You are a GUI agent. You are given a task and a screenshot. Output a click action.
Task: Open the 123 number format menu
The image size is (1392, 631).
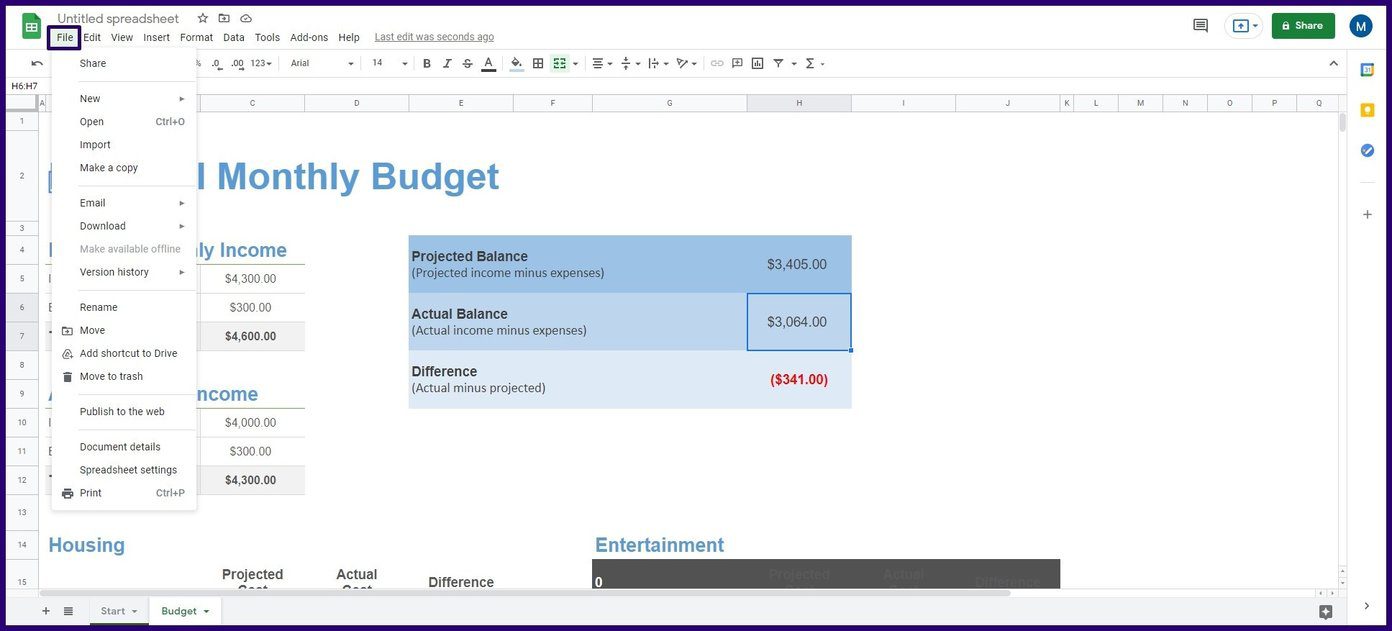pos(261,63)
